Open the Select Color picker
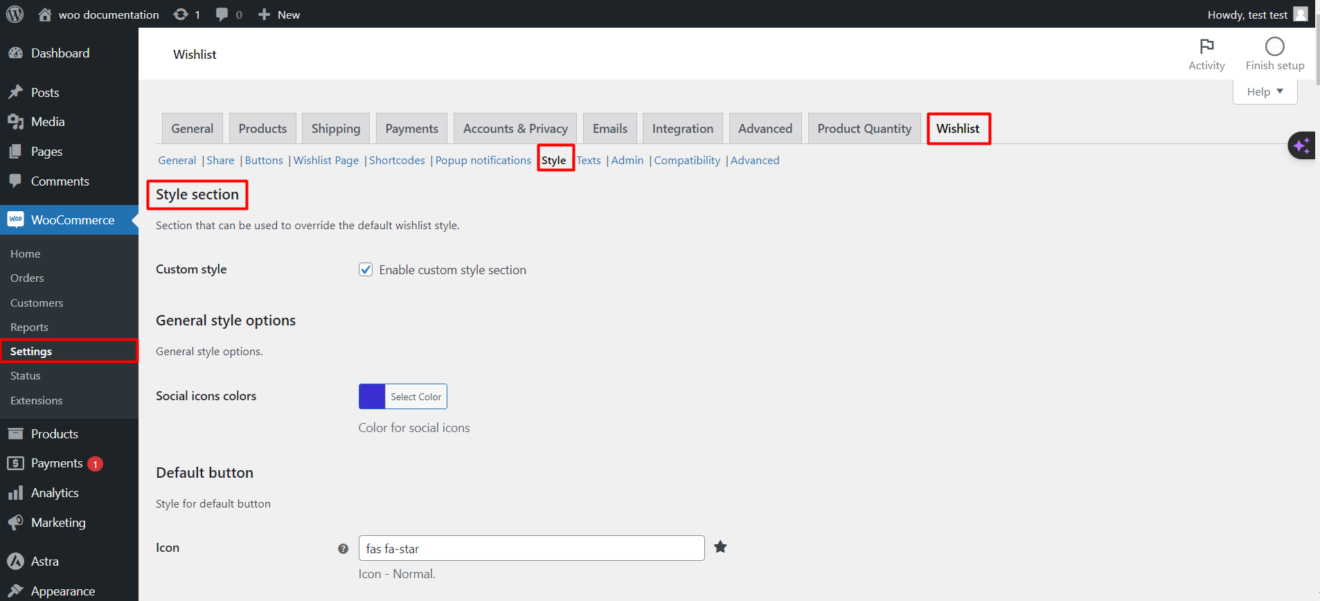Screen dimensions: 1320x601 click(414, 396)
